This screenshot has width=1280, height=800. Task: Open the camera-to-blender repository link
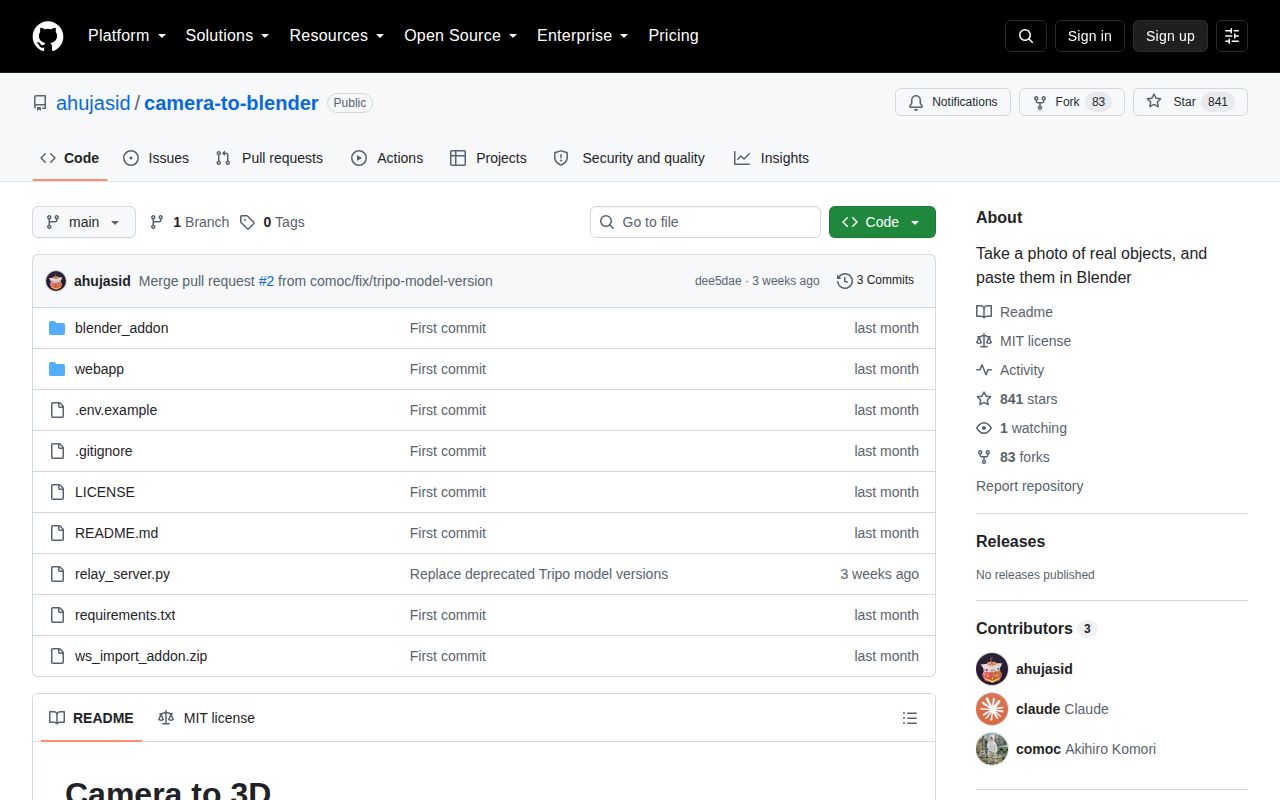(x=231, y=103)
